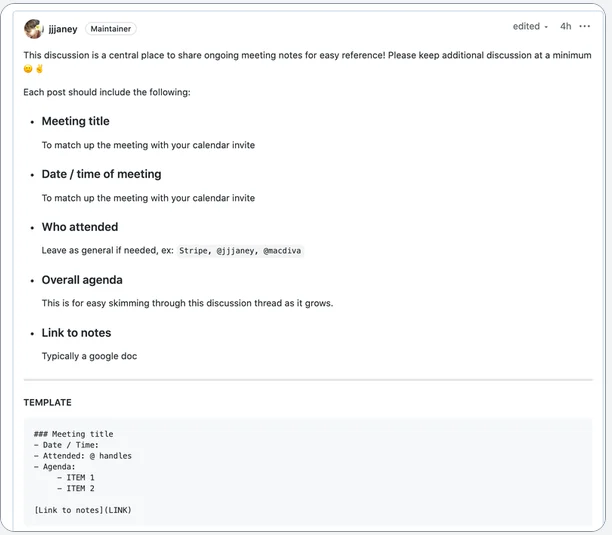Click the Maintainer badge

point(111,28)
